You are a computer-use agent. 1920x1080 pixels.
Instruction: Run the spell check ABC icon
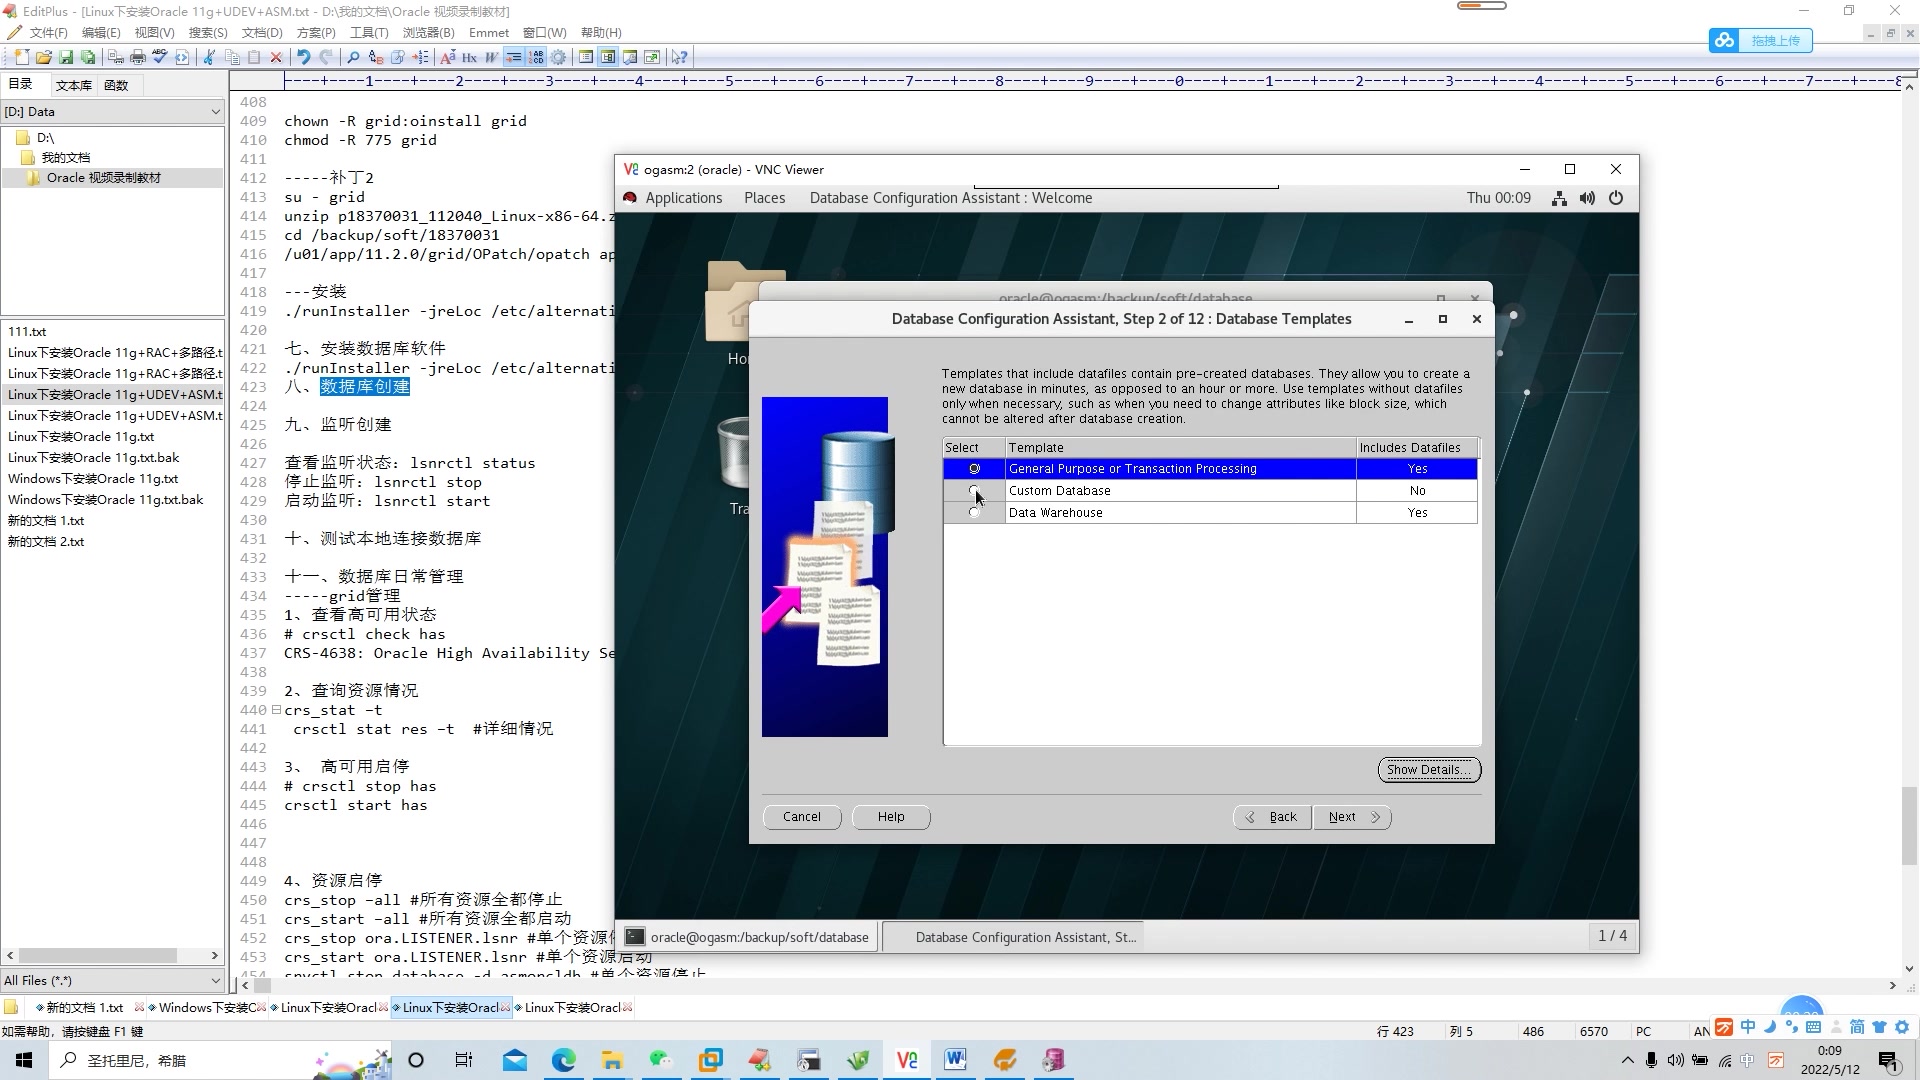click(x=160, y=58)
